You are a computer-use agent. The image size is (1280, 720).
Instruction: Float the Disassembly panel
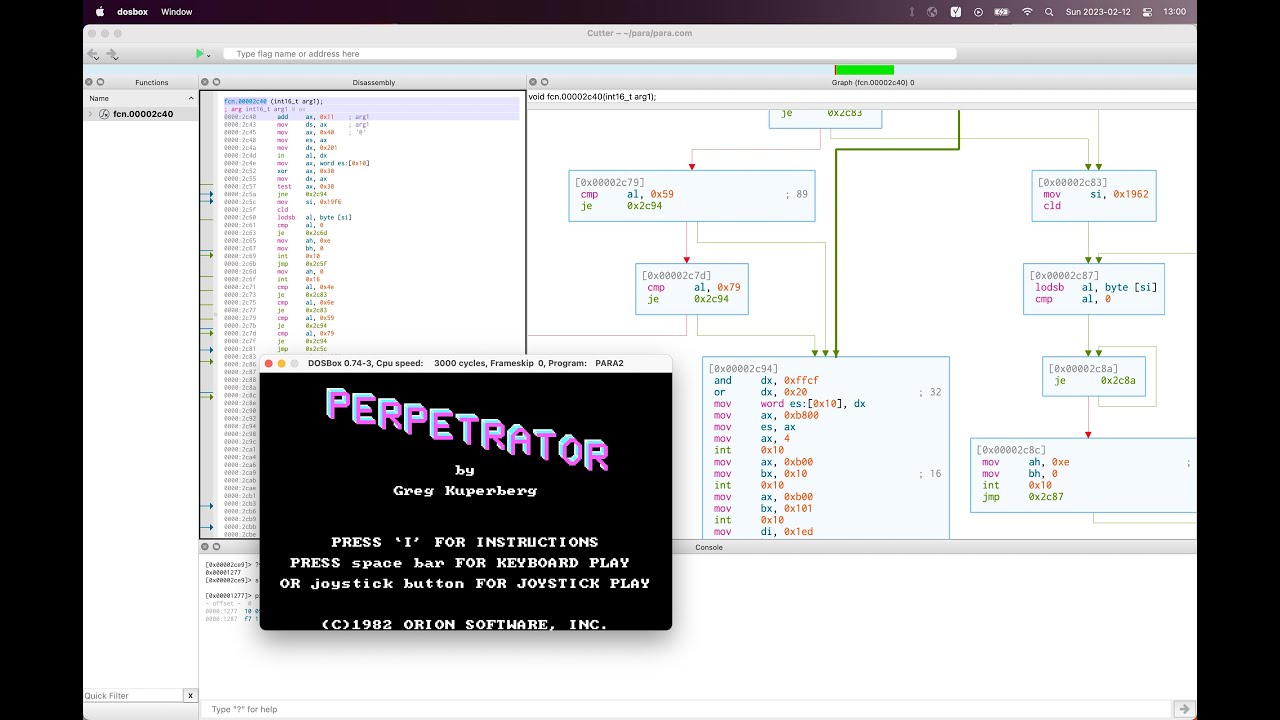click(x=216, y=82)
